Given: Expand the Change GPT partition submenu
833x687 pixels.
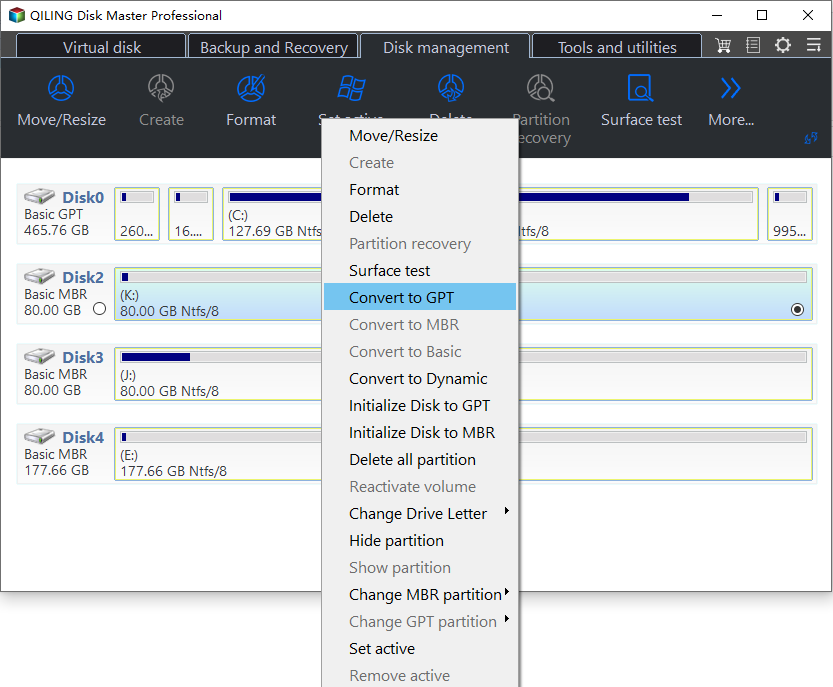Looking at the screenshot, I should click(x=420, y=621).
